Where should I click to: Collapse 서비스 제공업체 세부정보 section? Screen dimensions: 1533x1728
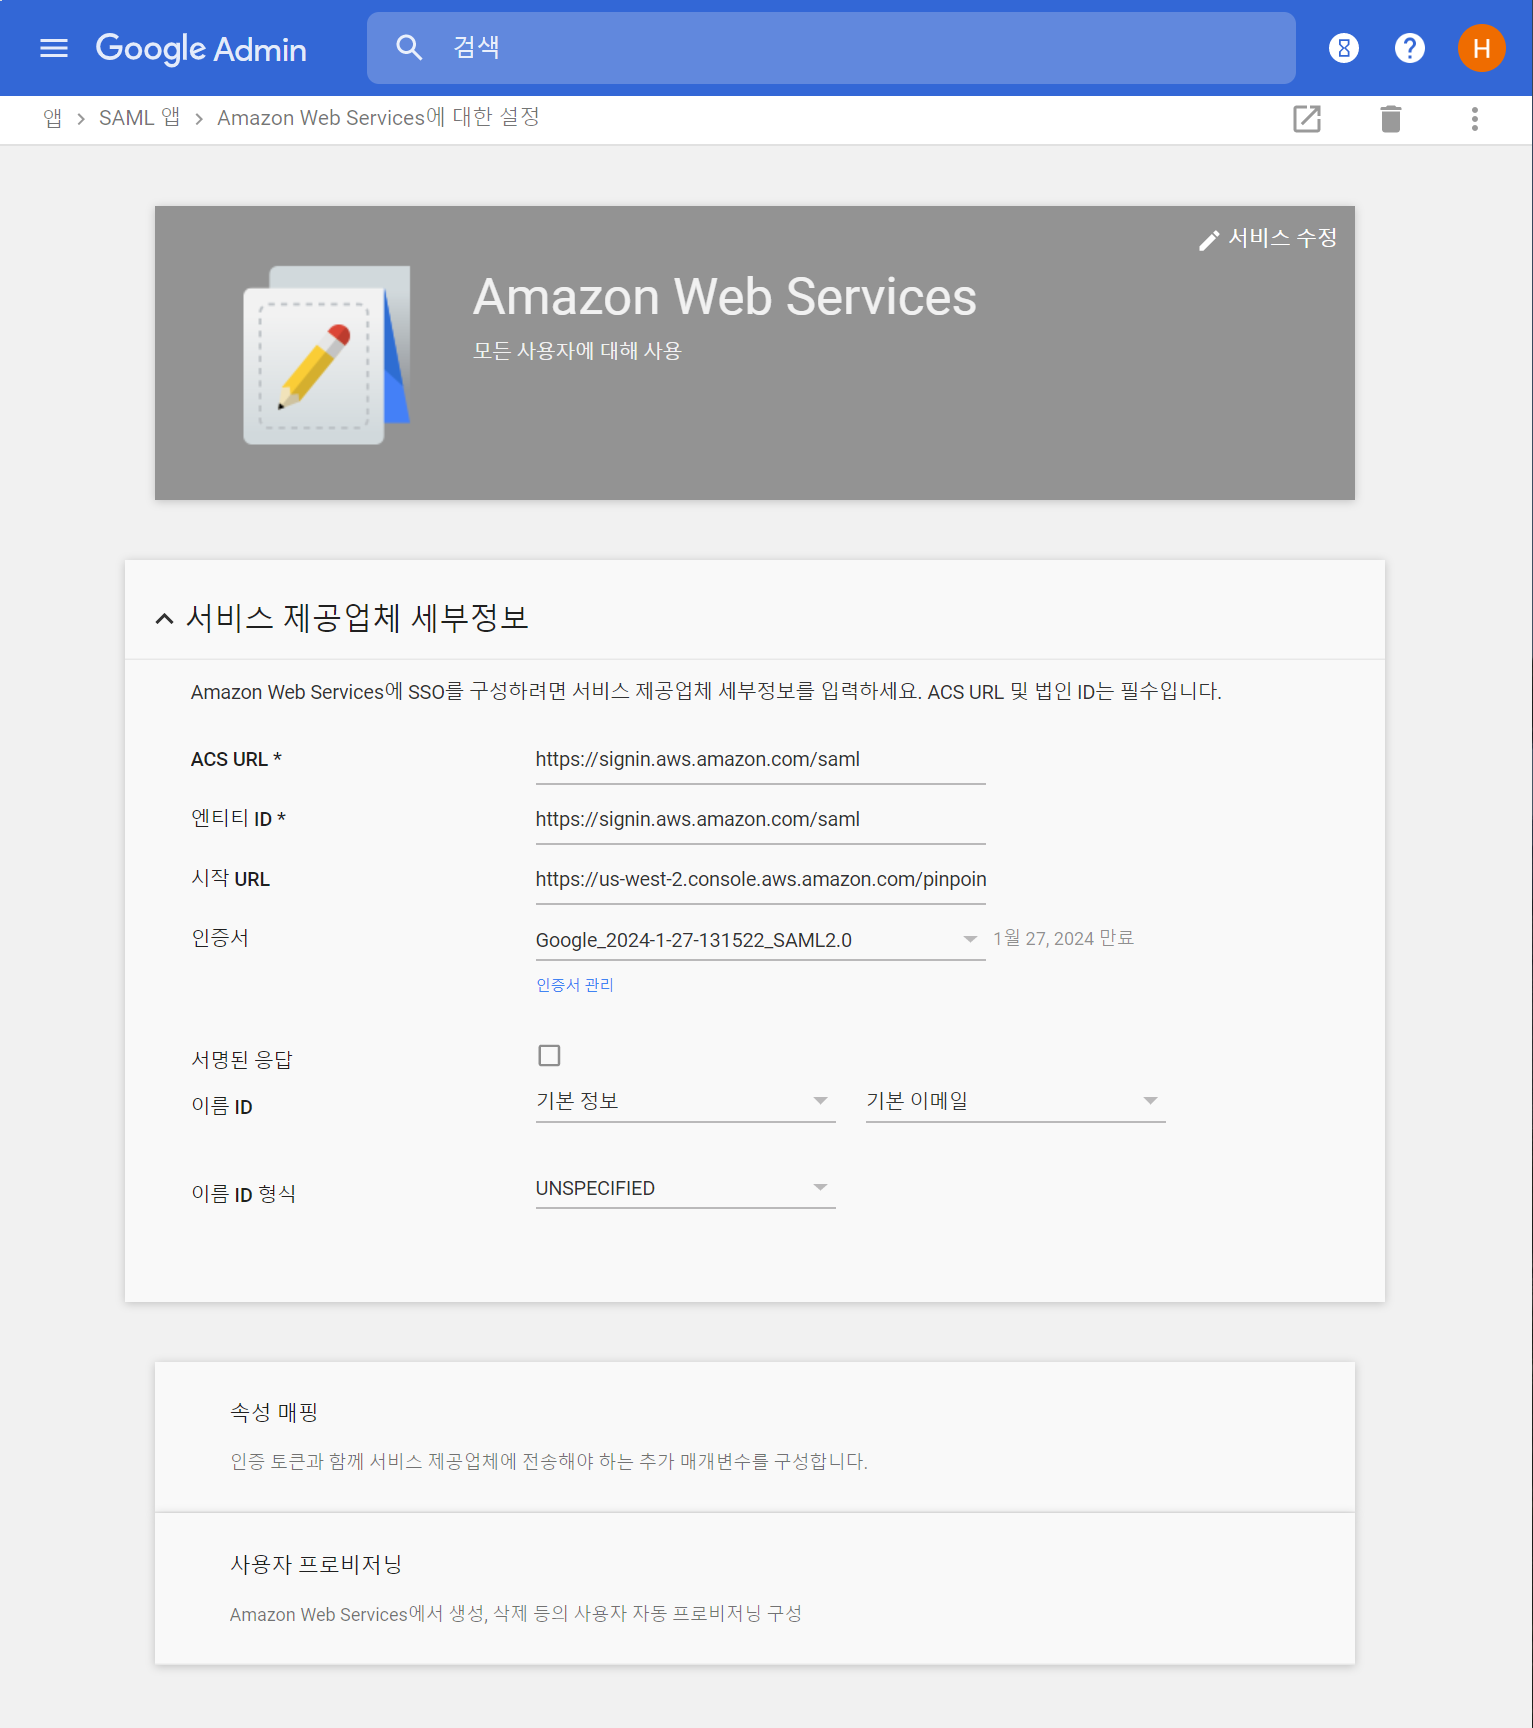pos(164,619)
